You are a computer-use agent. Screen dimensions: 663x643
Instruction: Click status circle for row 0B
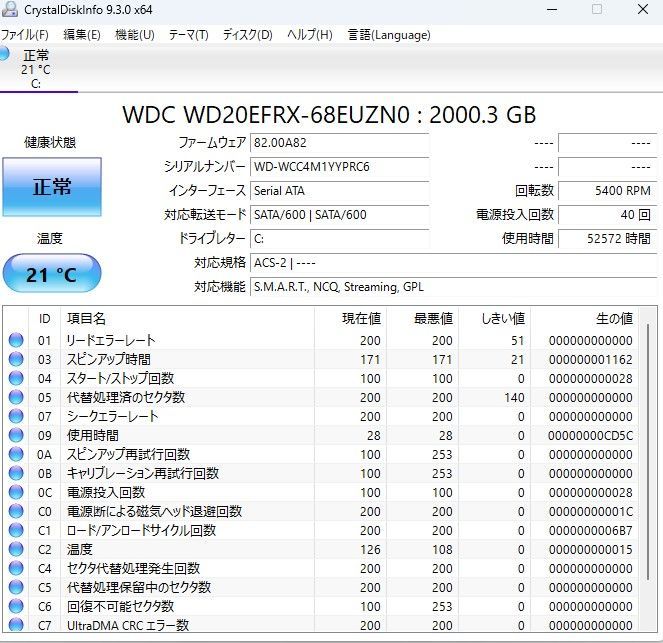16,473
